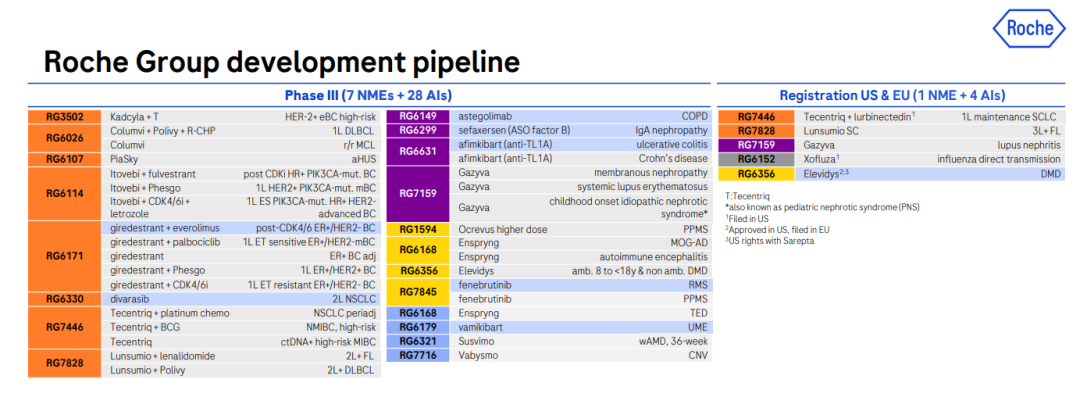The height and width of the screenshot is (415, 1080).
Task: Click the RG6321 code cell
Action: (x=417, y=341)
